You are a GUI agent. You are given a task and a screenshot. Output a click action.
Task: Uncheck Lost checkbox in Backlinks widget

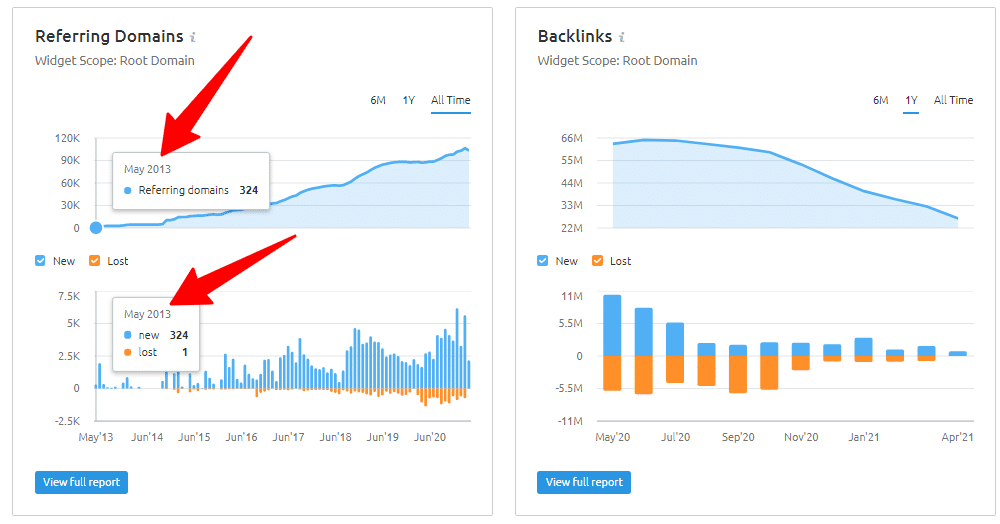pyautogui.click(x=597, y=261)
